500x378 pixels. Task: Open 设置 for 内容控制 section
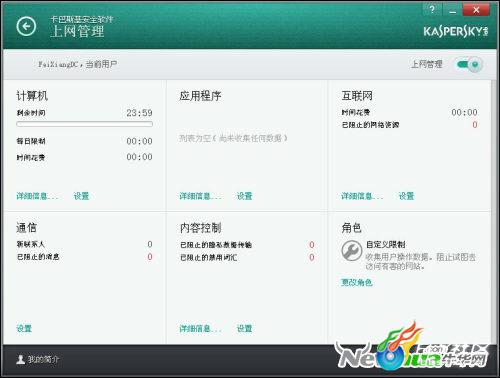point(244,328)
